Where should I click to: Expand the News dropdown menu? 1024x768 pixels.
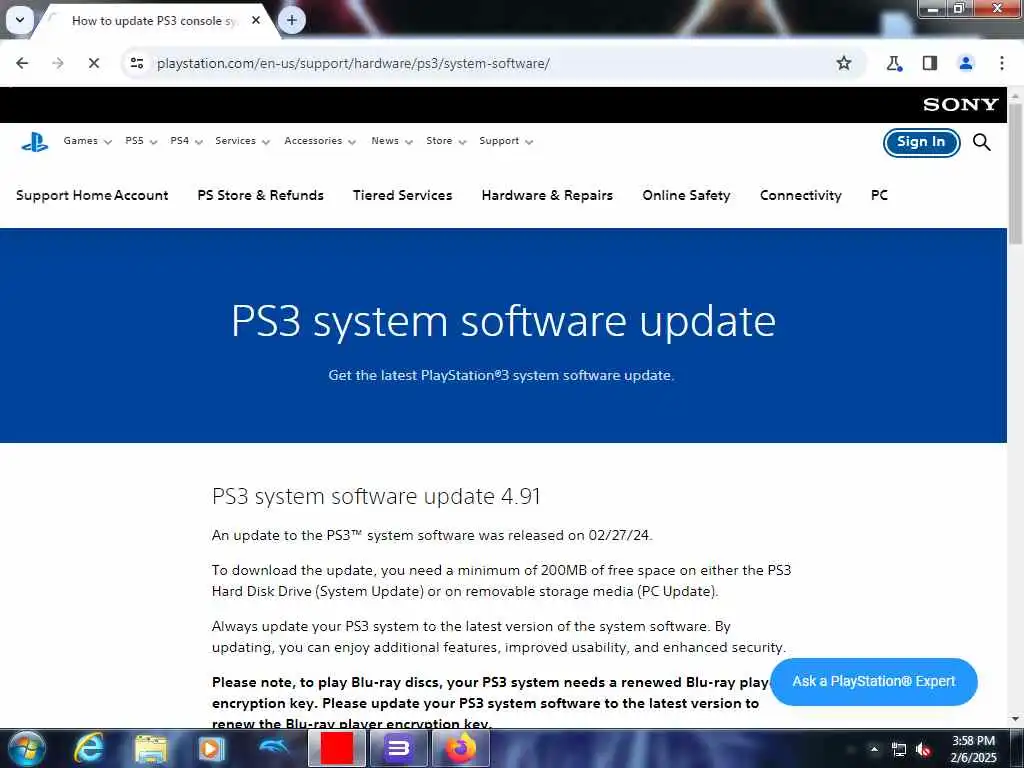tap(392, 141)
